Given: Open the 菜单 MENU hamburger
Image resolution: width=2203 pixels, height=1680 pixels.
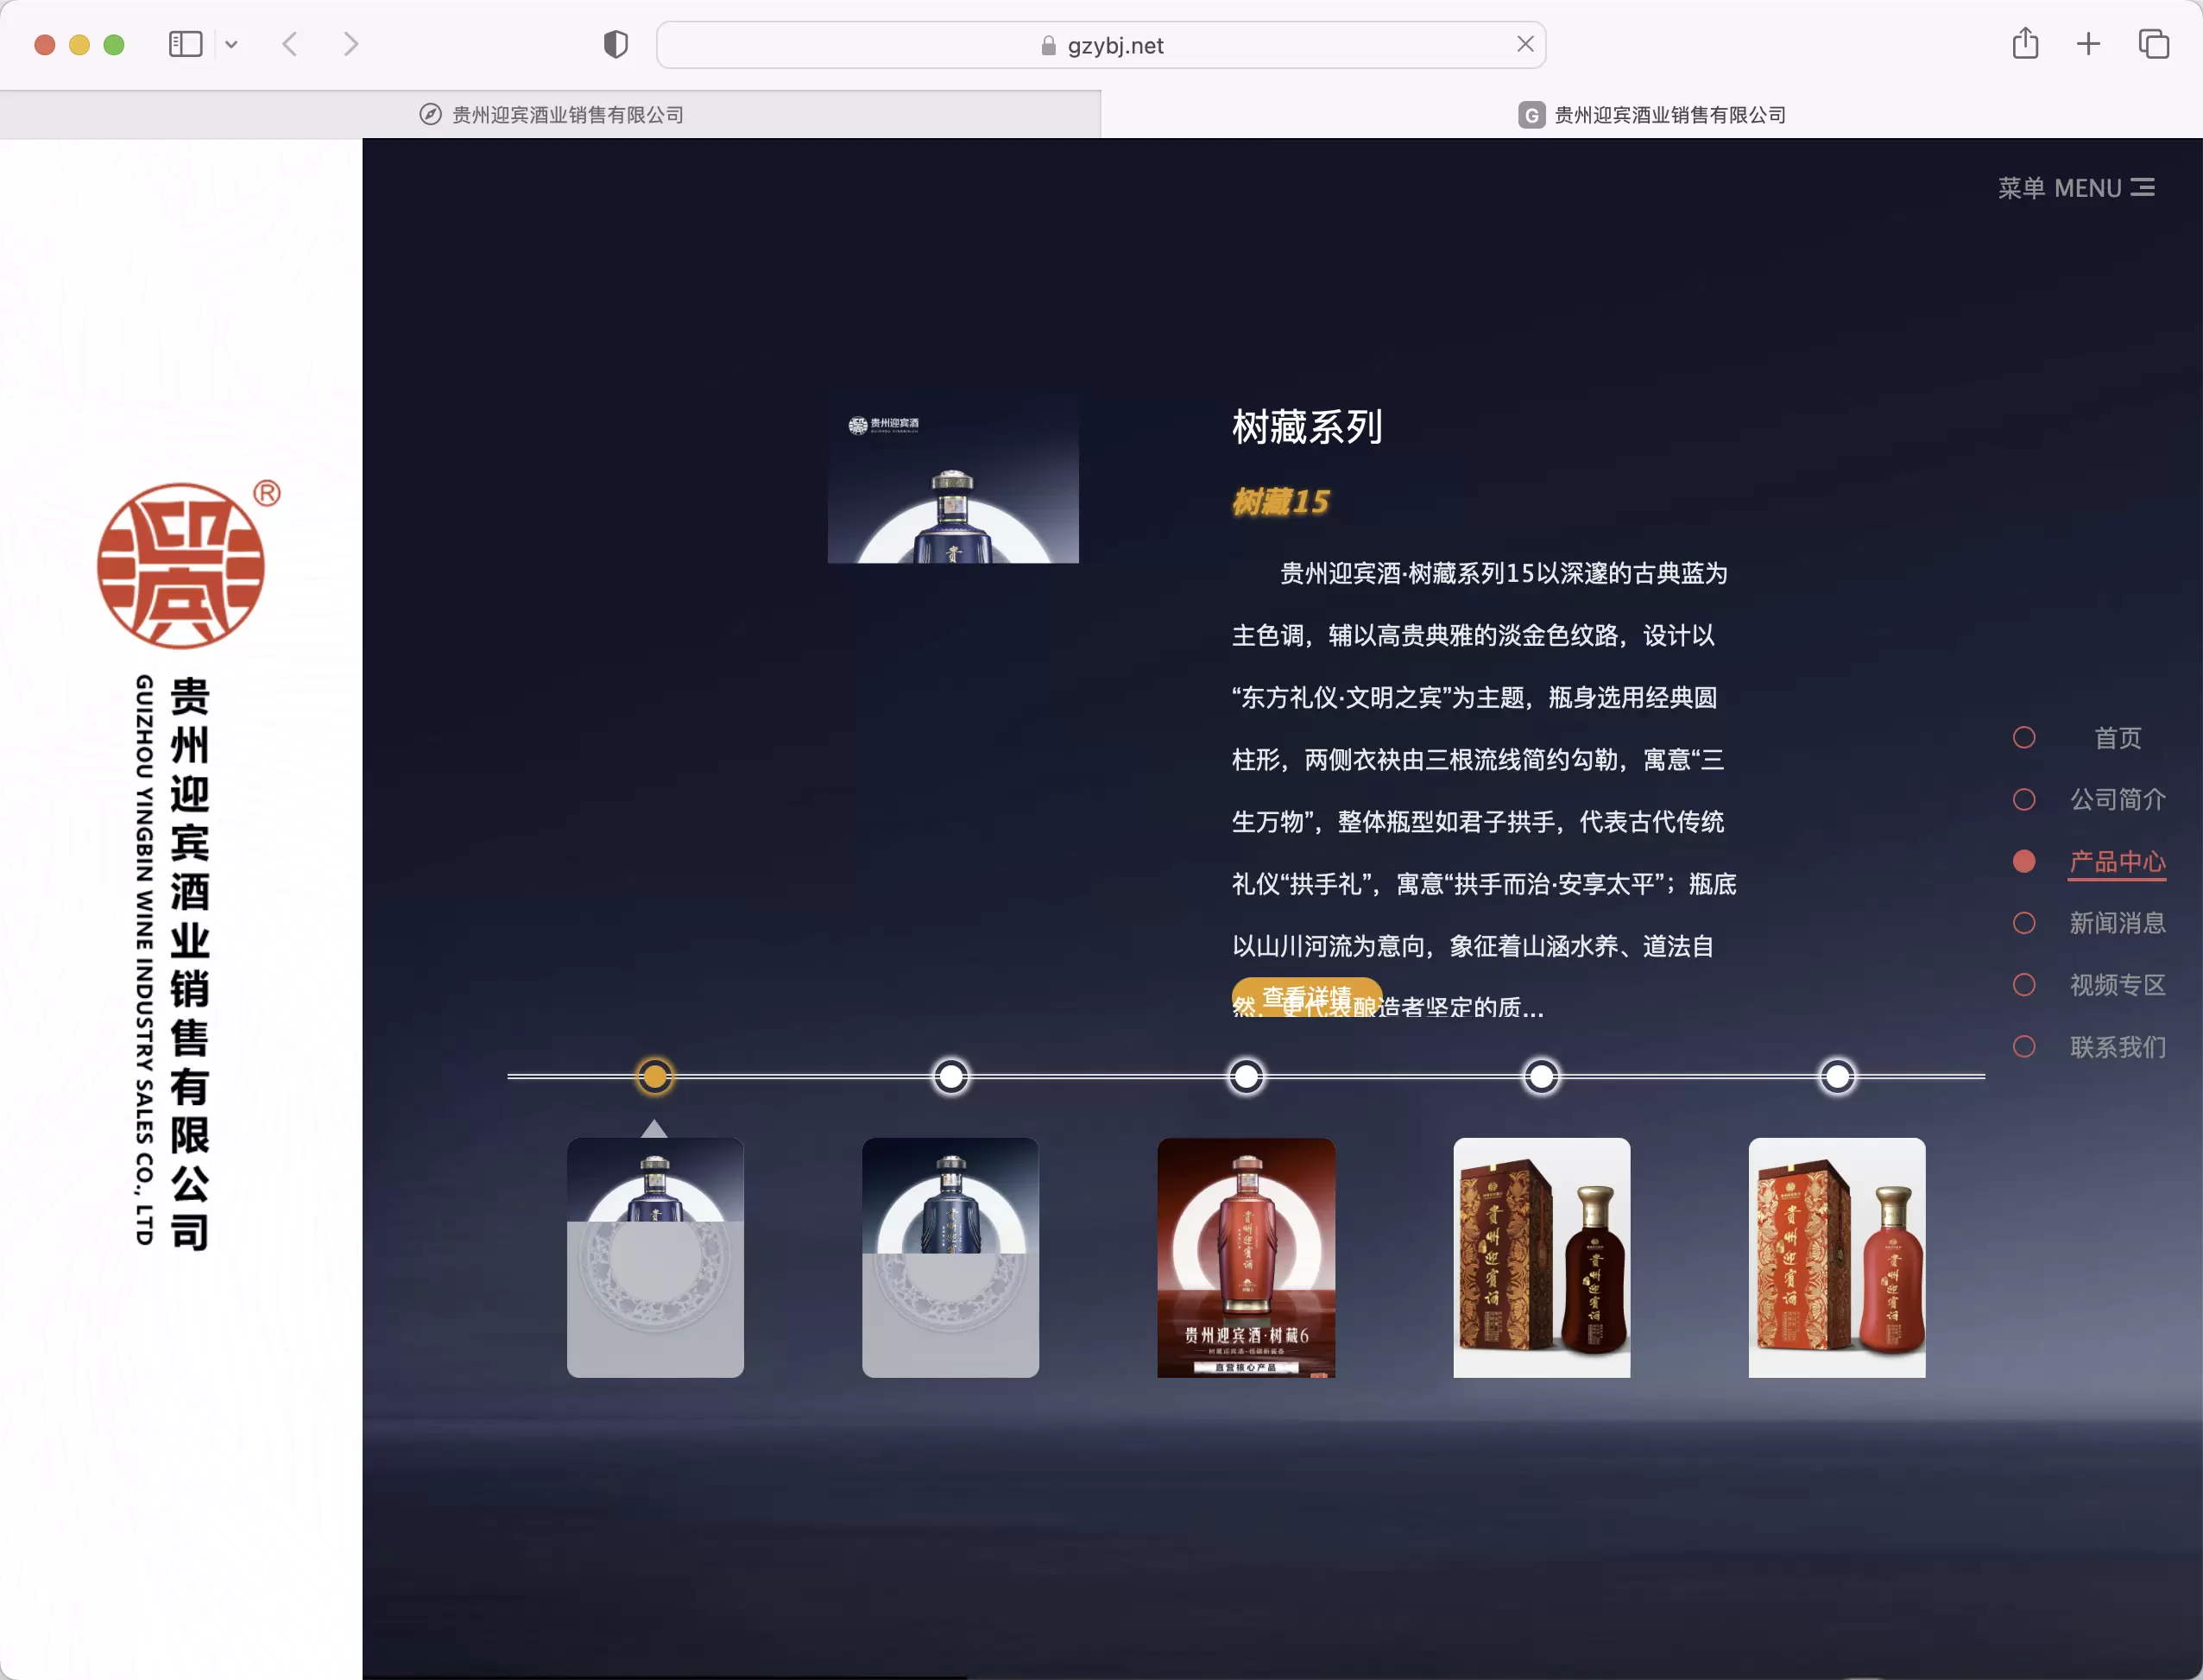Looking at the screenshot, I should coord(2076,188).
